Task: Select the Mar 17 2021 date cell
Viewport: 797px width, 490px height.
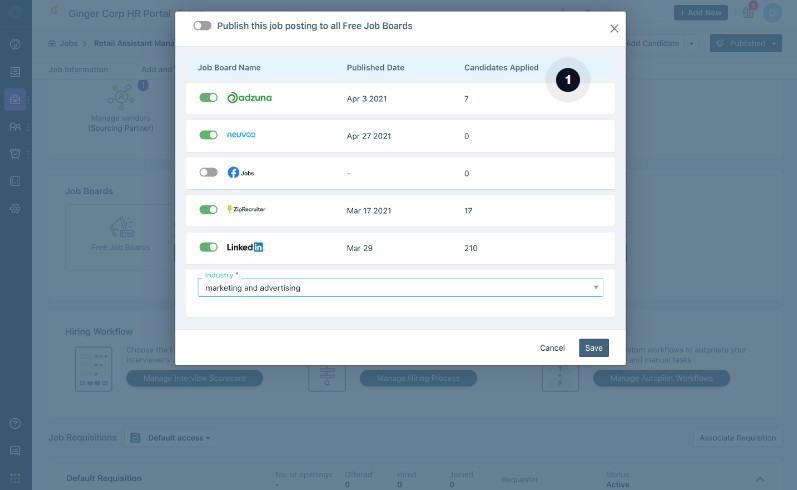Action: [x=369, y=211]
